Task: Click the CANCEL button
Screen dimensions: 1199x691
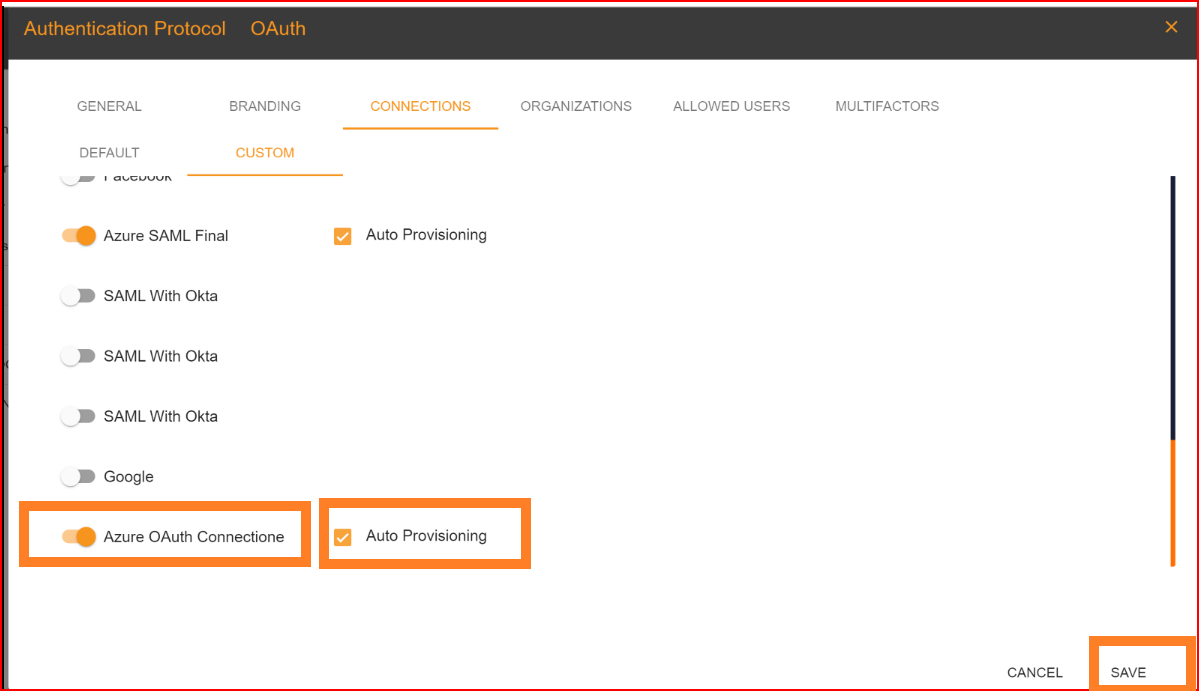Action: [x=1034, y=672]
